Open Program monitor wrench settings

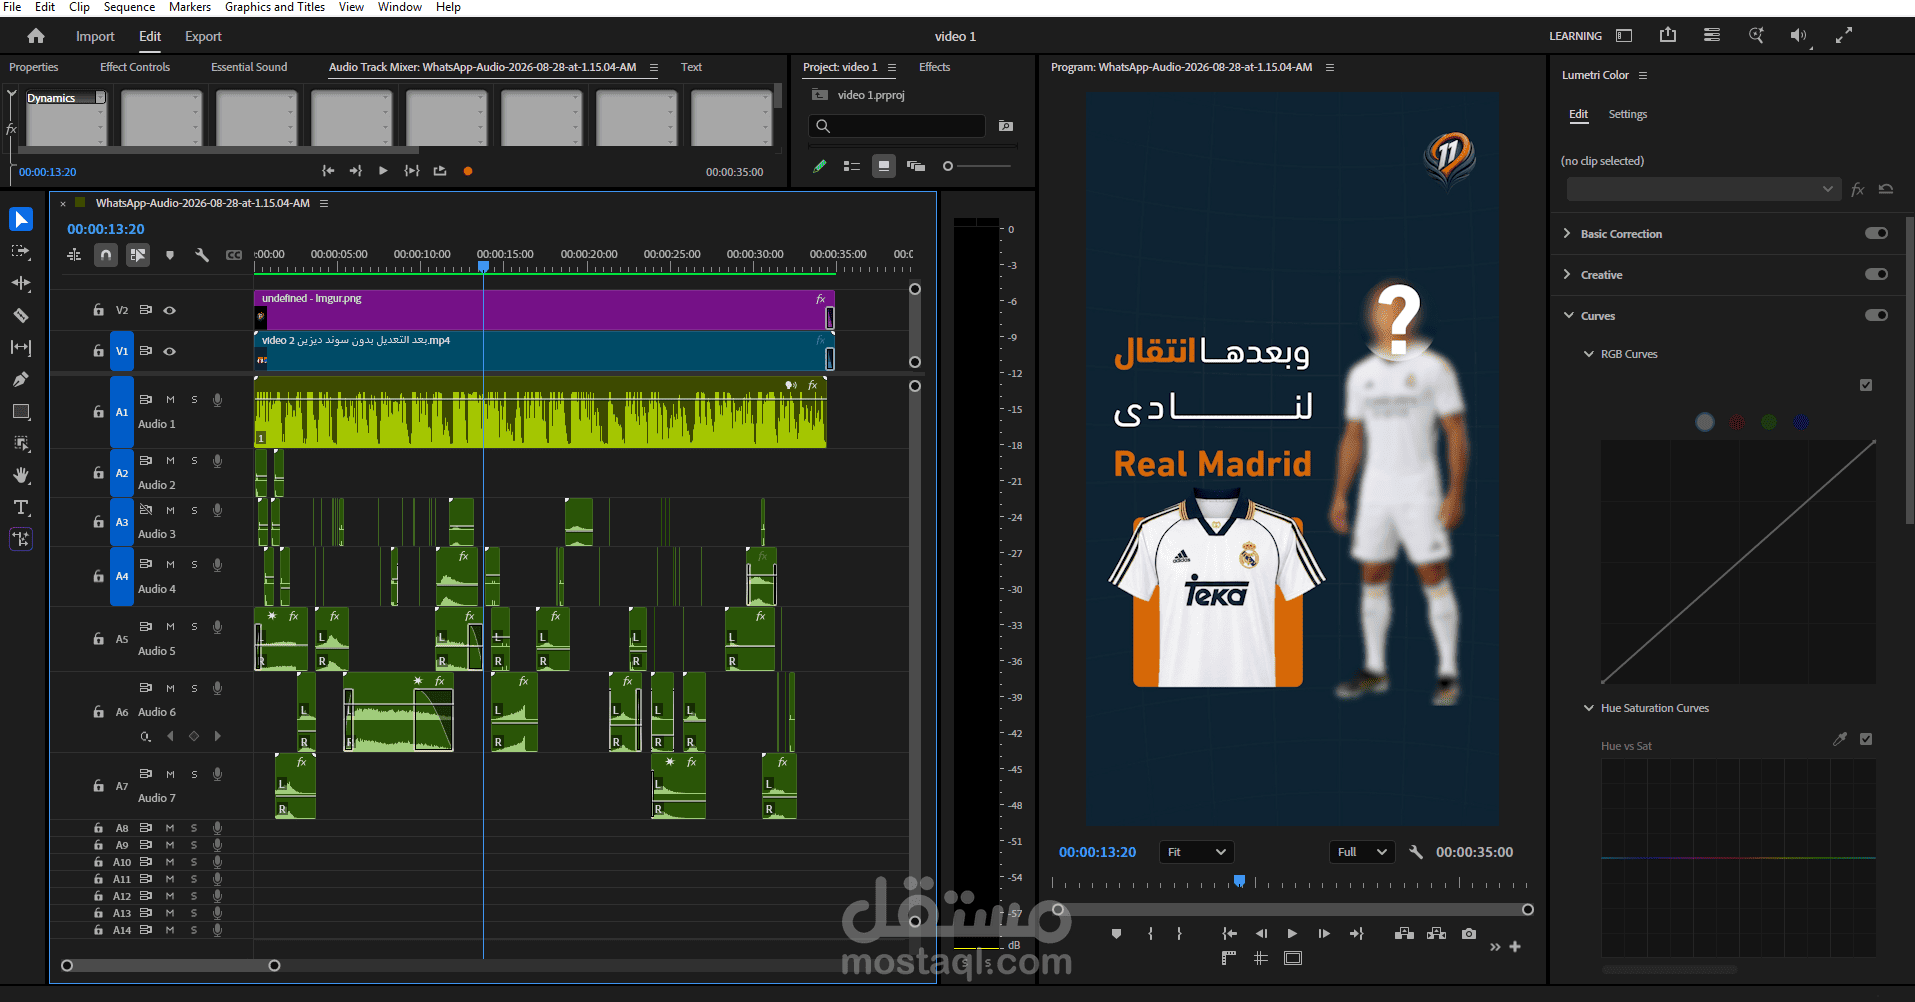click(x=1416, y=852)
